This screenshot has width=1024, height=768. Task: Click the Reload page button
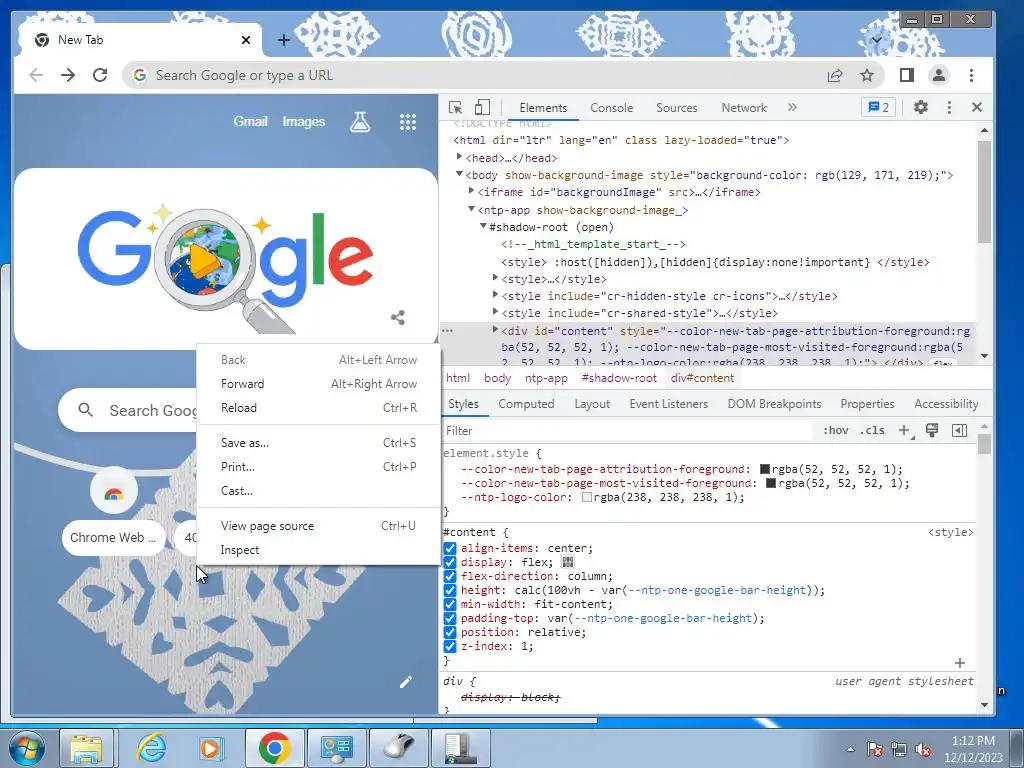(x=100, y=75)
